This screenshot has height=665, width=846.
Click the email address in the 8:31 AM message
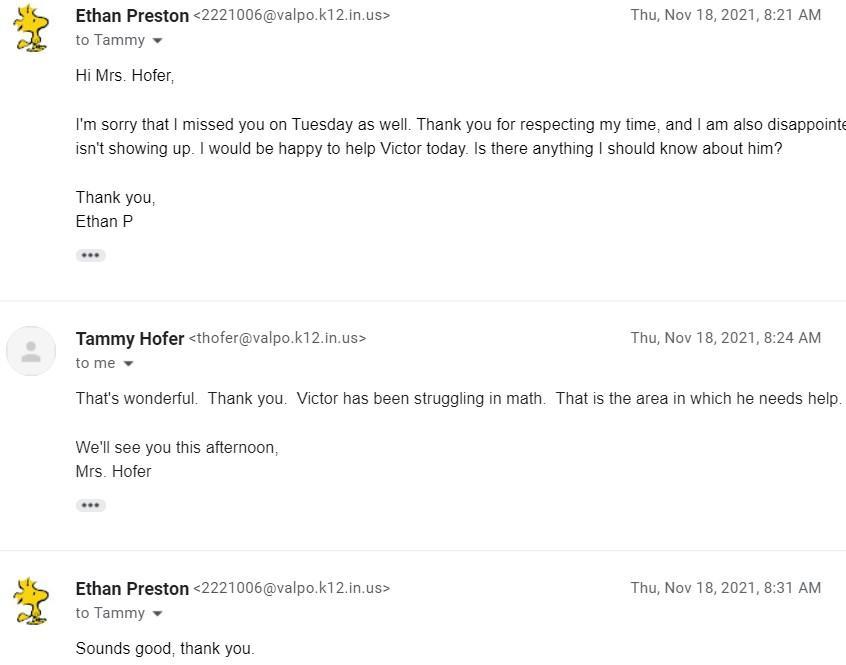[x=291, y=589]
